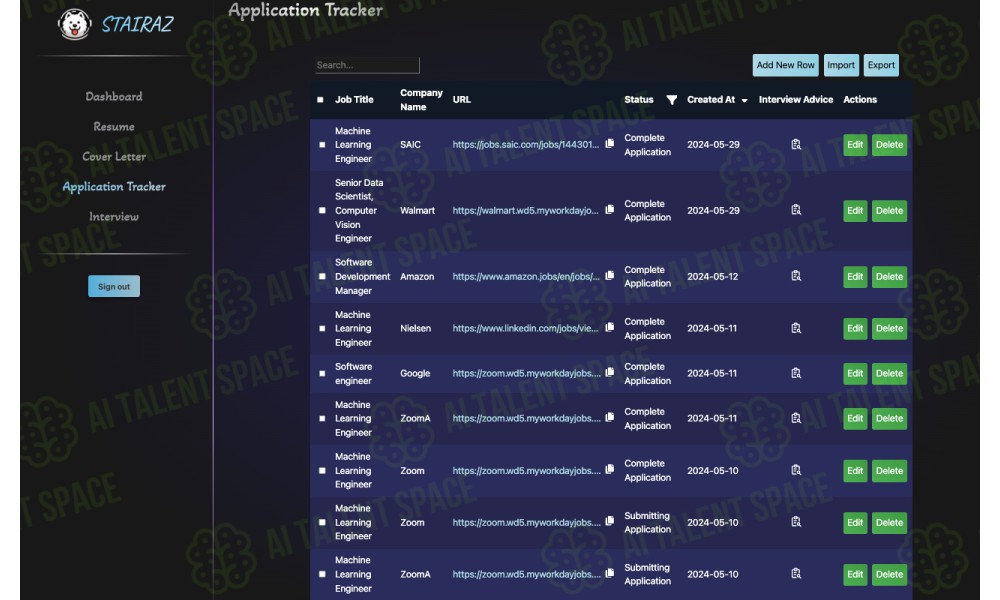Viewport: 1000px width, 600px height.
Task: Click into the Search field
Action: point(367,65)
